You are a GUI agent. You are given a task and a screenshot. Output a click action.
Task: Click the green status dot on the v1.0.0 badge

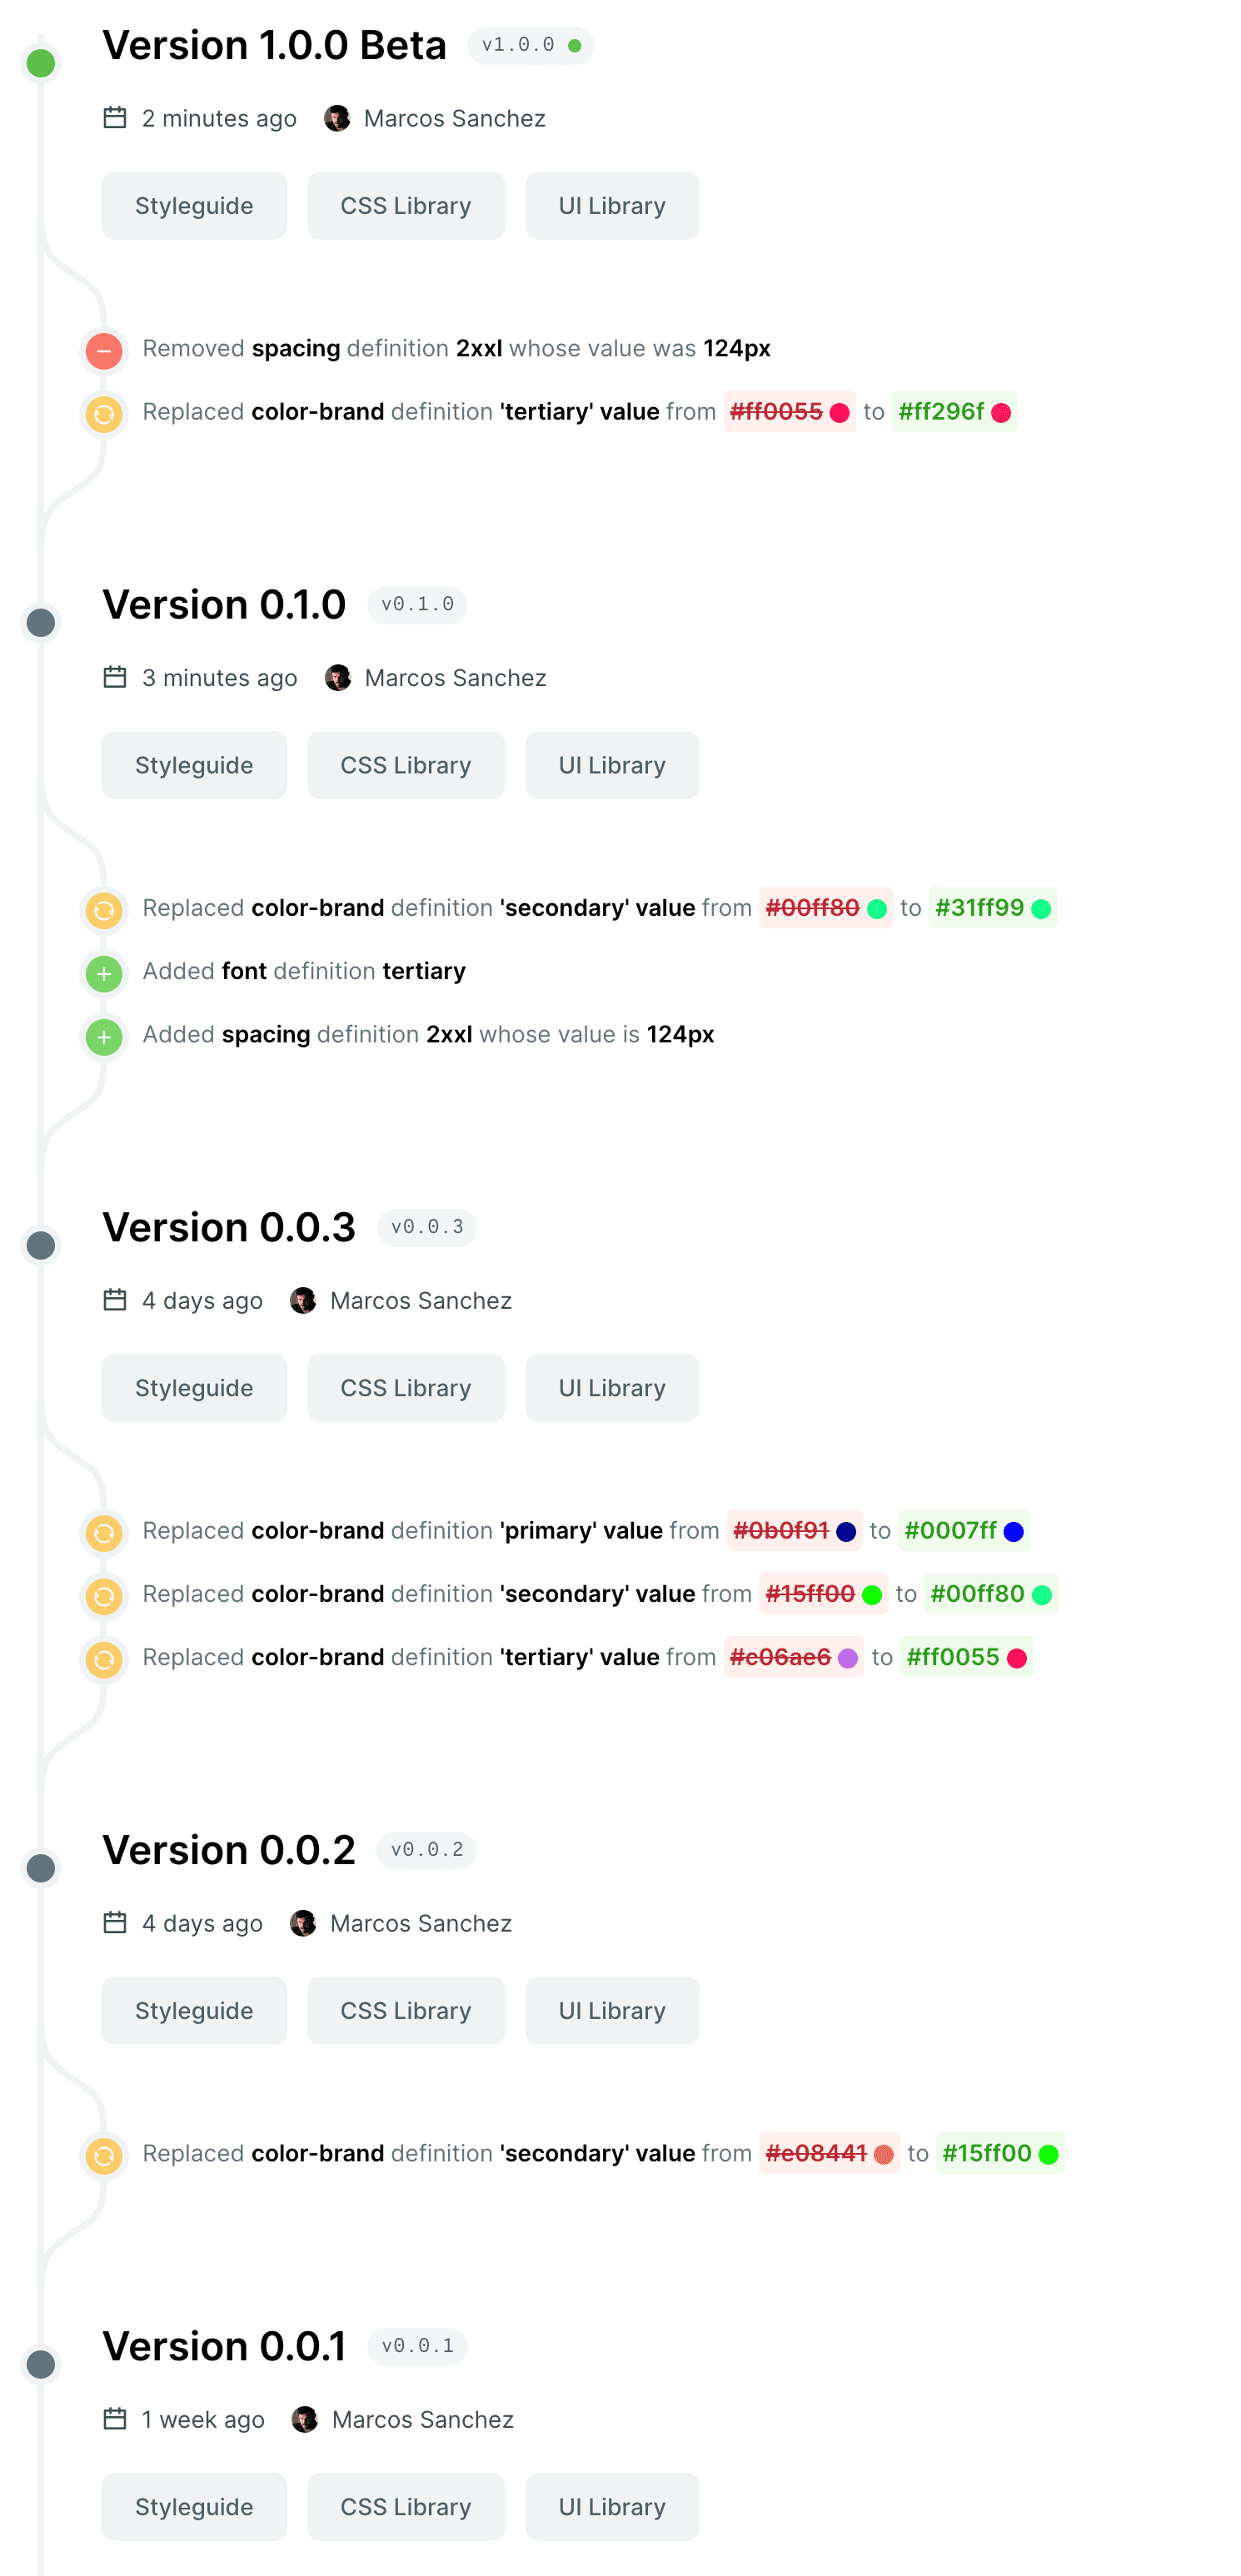573,45
